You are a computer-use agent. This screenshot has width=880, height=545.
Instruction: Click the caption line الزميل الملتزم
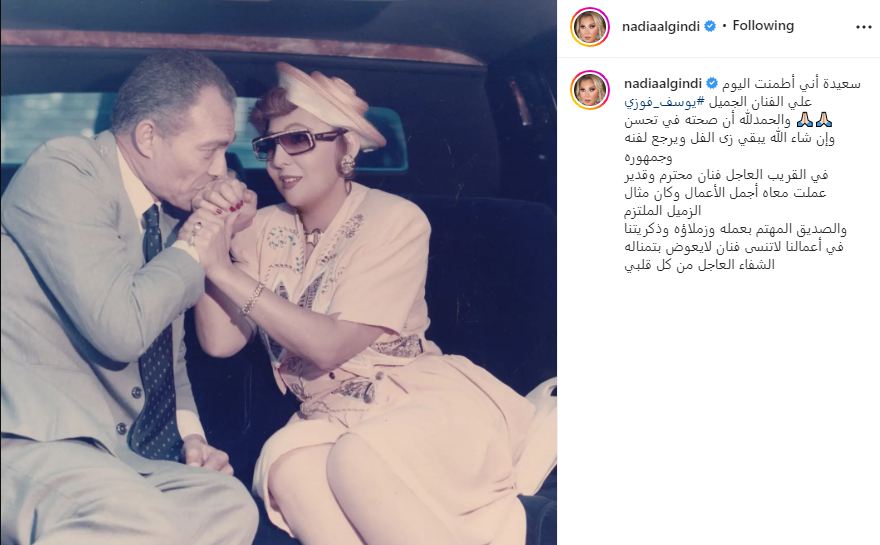tap(663, 210)
